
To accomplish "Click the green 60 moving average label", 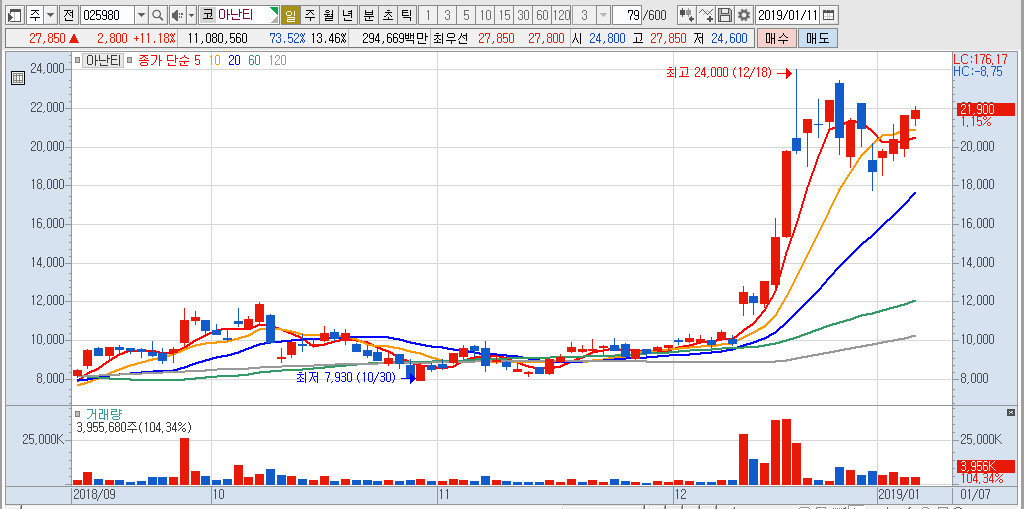I will [255, 61].
